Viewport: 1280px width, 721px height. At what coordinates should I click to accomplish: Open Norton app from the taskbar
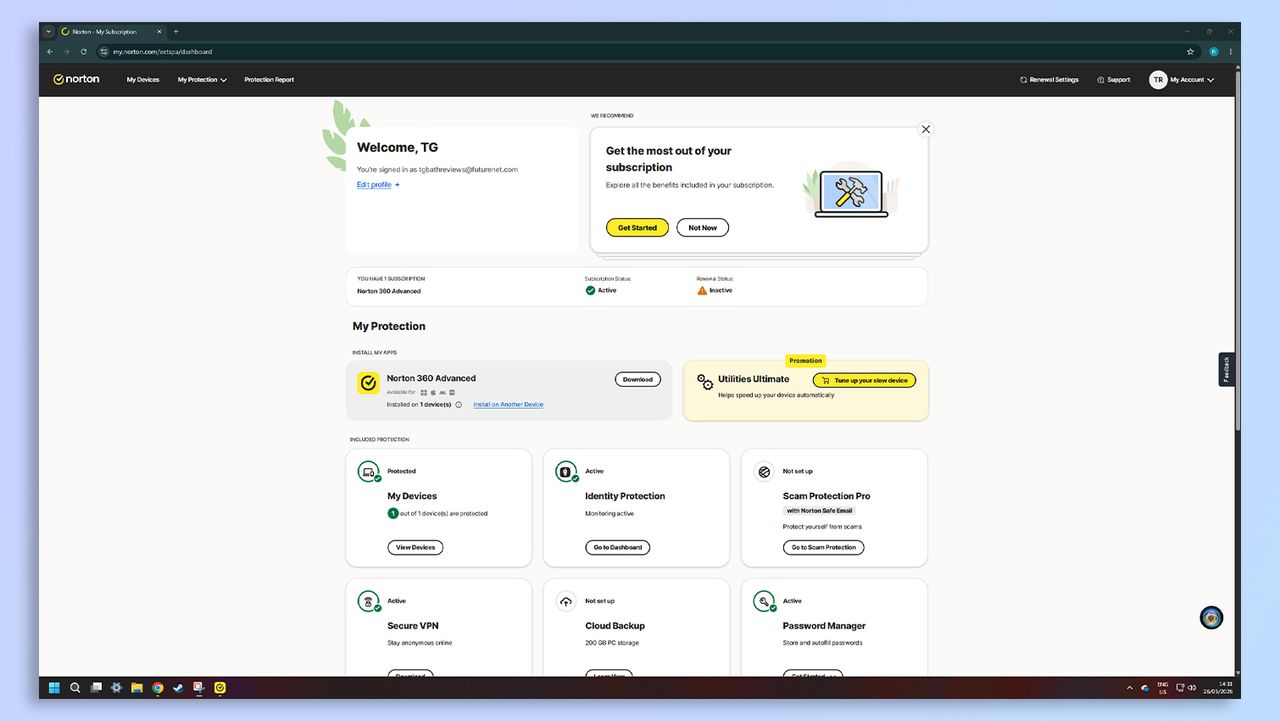point(220,688)
